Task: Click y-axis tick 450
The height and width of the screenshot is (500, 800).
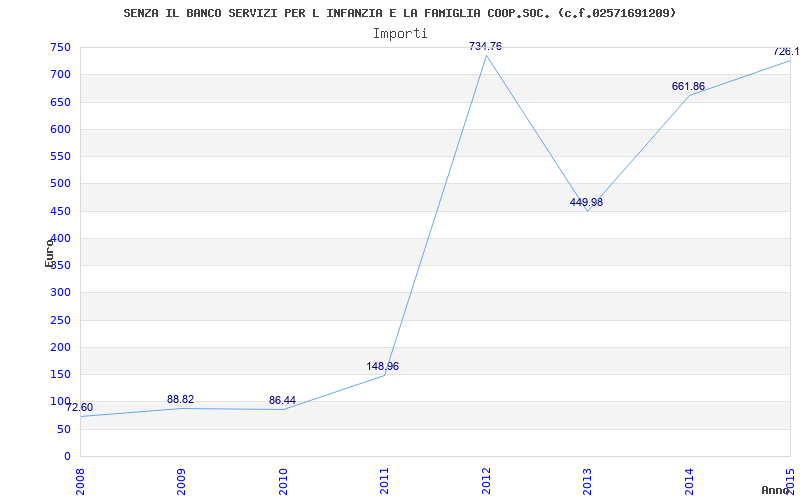Action: point(60,211)
